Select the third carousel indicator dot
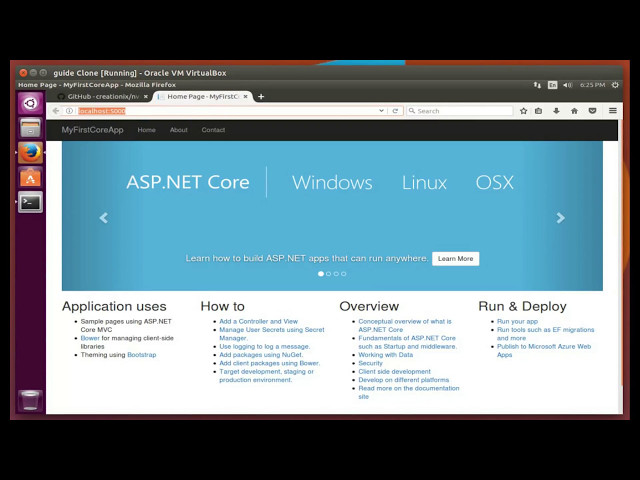This screenshot has width=640, height=480. click(336, 274)
